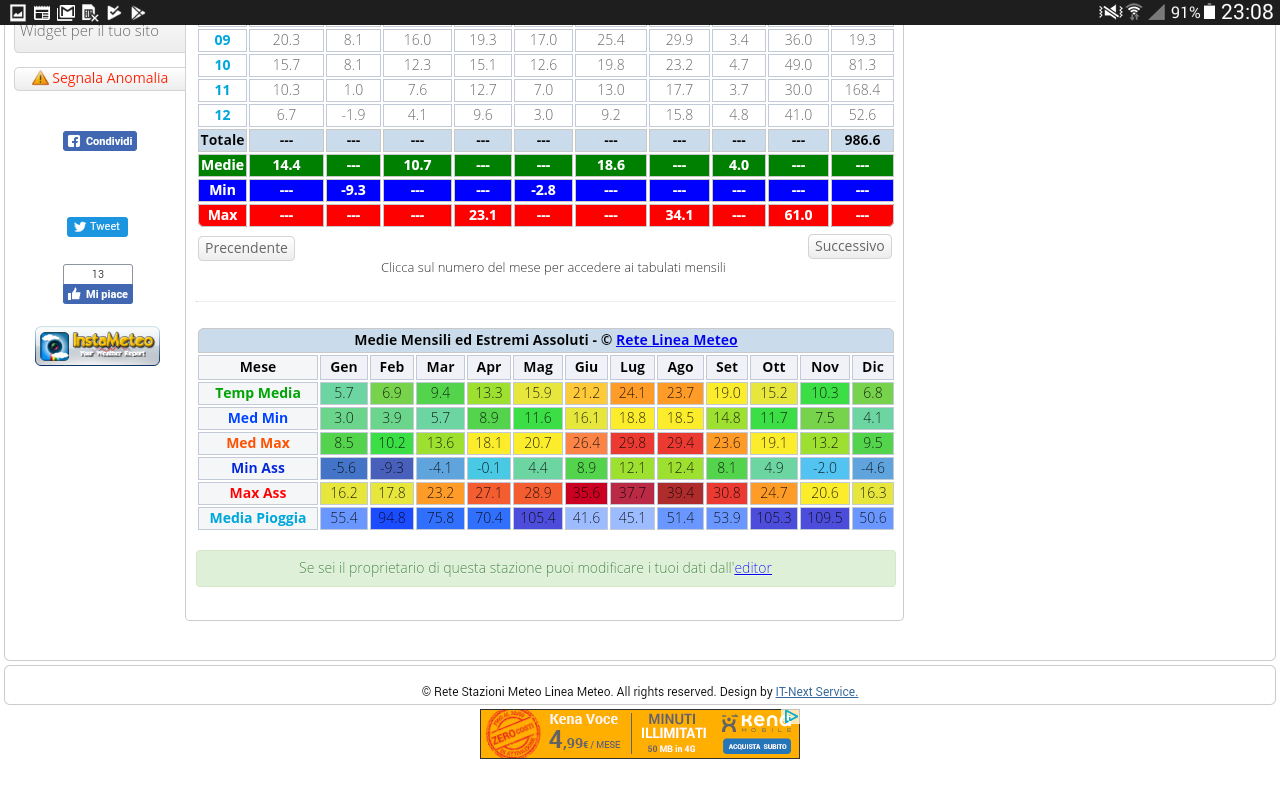Go to Precedente year
Screen dimensions: 1280x800
pos(246,248)
